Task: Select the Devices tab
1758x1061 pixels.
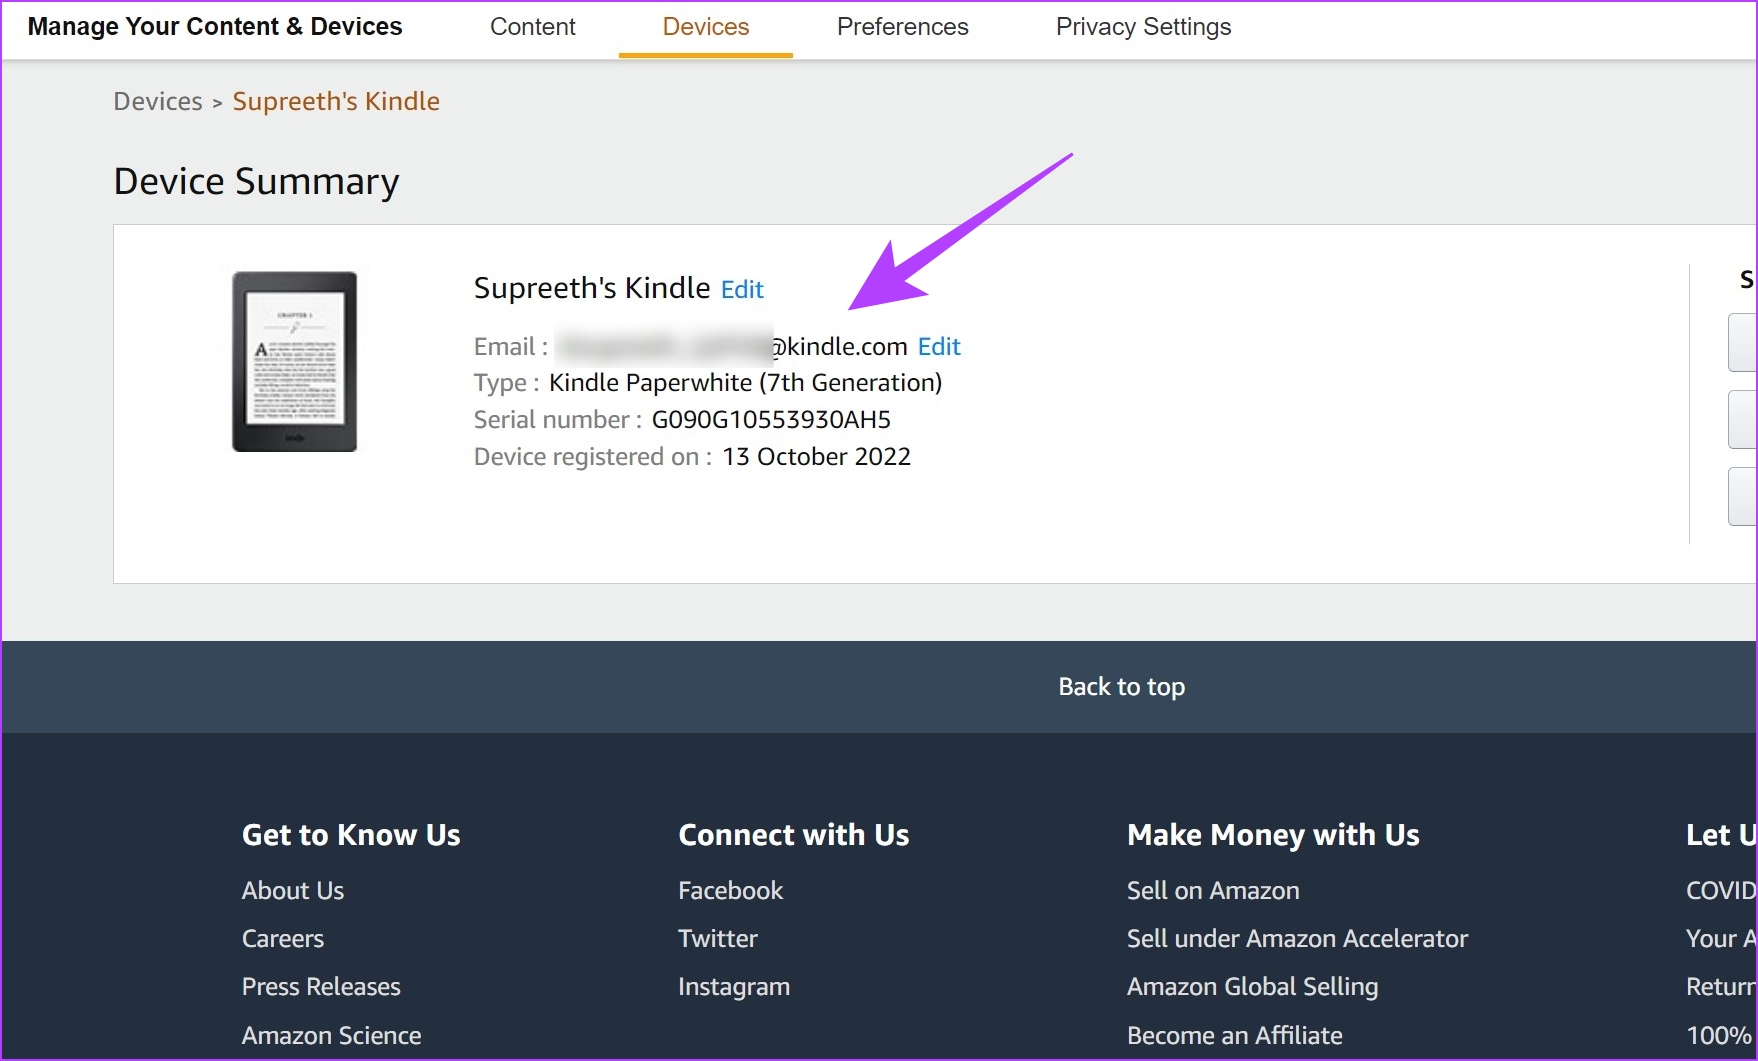Action: pyautogui.click(x=705, y=27)
